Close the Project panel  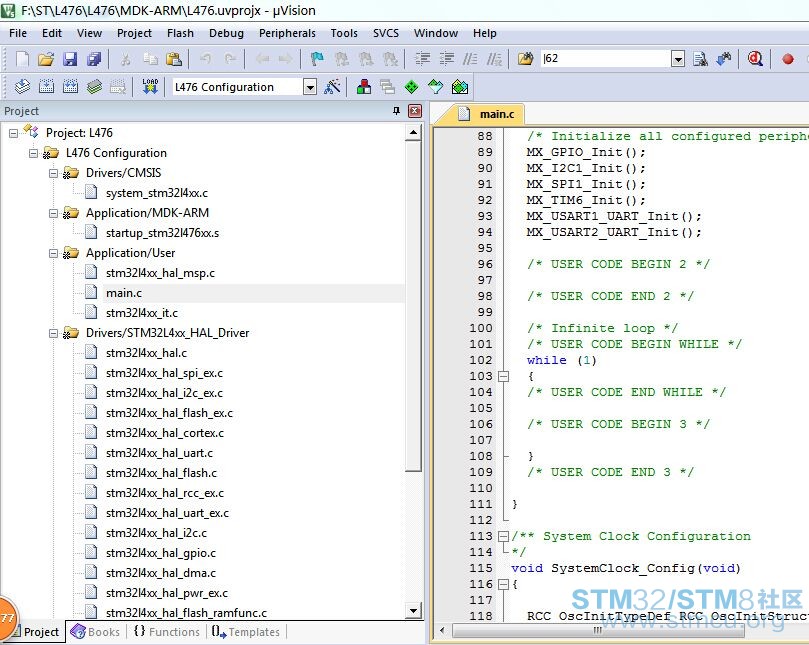click(415, 111)
